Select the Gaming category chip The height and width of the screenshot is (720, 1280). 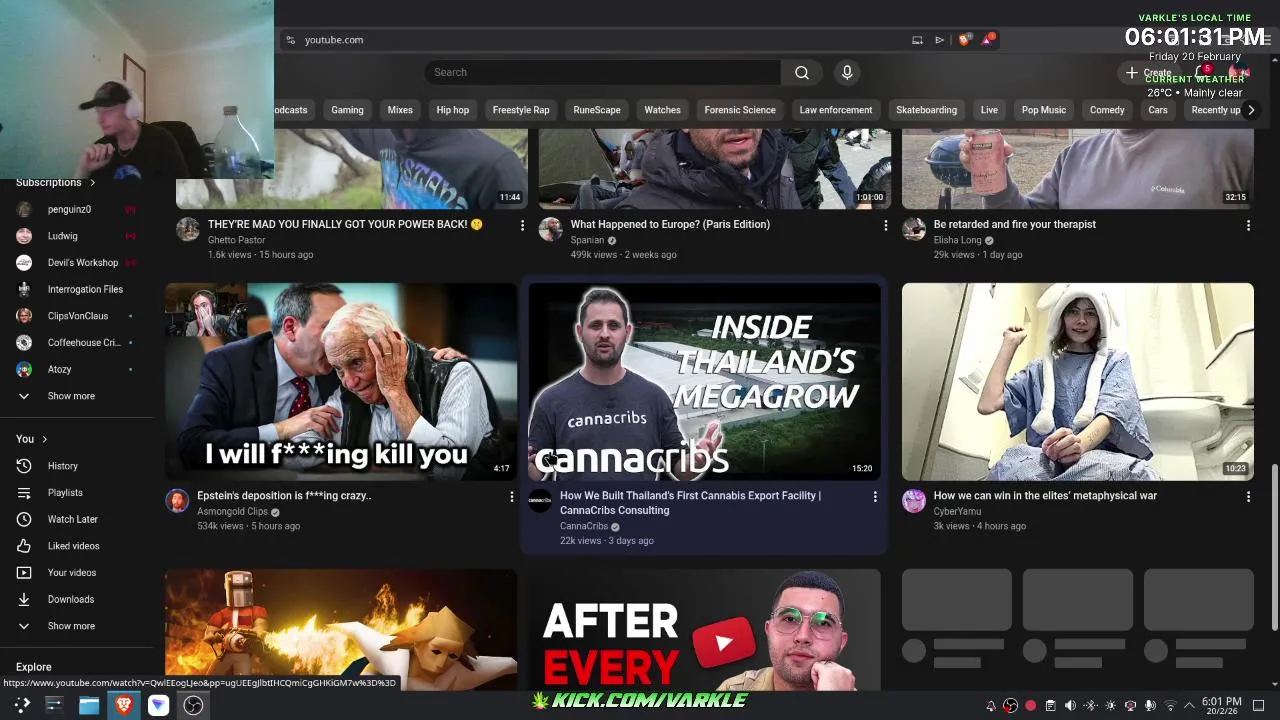[x=347, y=110]
